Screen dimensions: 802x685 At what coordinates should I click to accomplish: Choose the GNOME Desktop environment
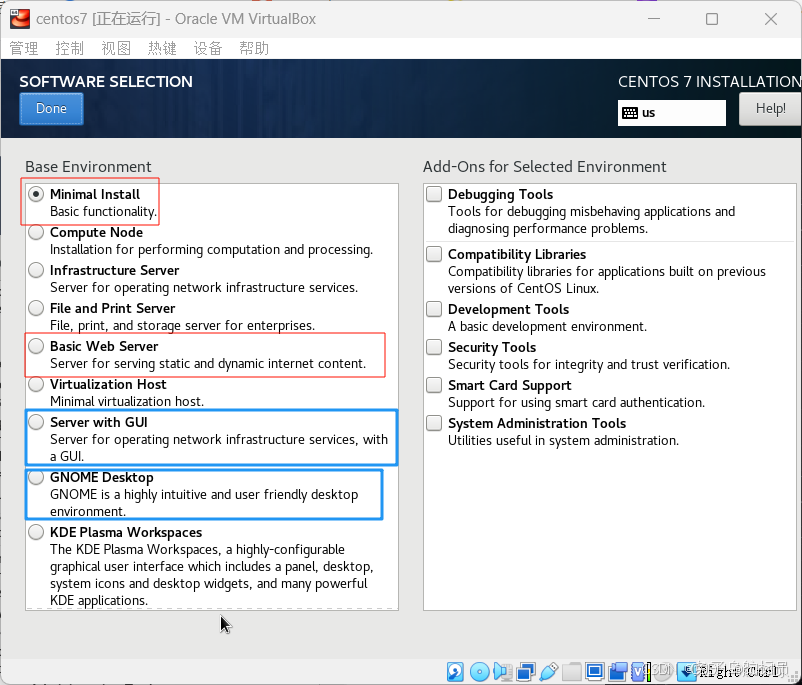36,477
